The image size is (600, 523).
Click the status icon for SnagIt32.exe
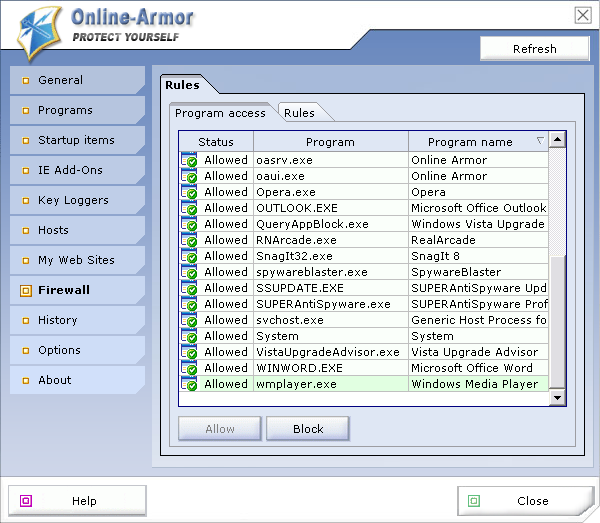[x=189, y=256]
